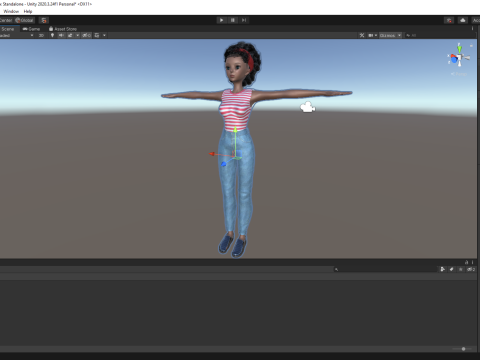Toggle hidden objects visibility count icon
Screen dimensions: 480x360
point(87,35)
